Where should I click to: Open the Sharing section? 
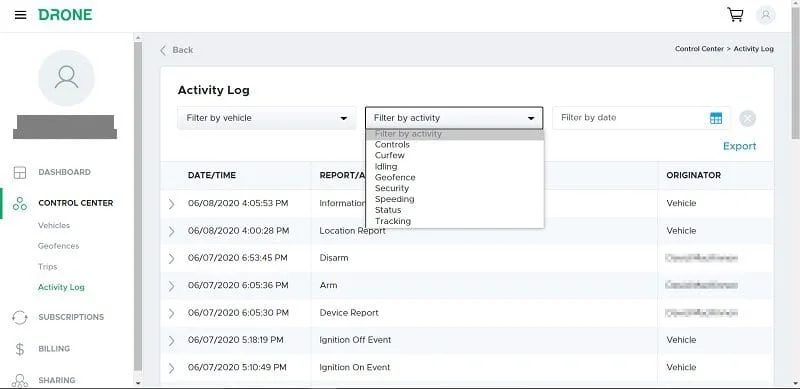(x=57, y=380)
